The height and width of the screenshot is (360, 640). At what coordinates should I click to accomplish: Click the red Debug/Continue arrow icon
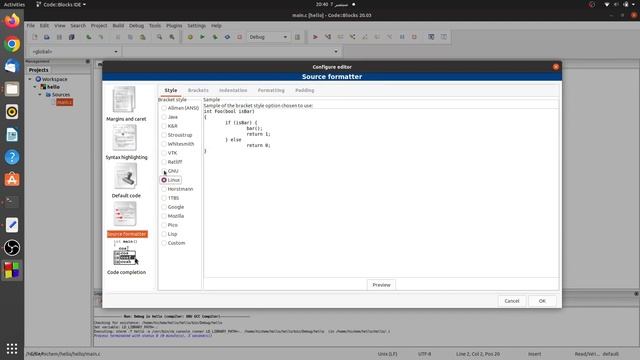coord(315,37)
